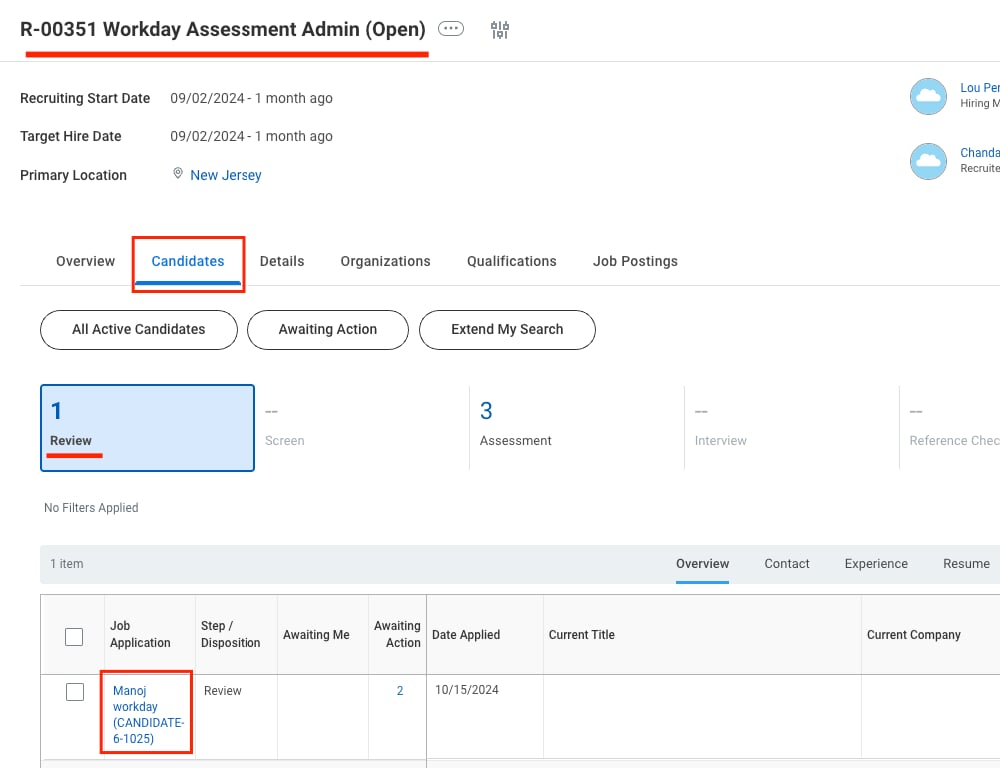Viewport: 1000px width, 768px height.
Task: Click the All Active Candidates button
Action: 139,330
